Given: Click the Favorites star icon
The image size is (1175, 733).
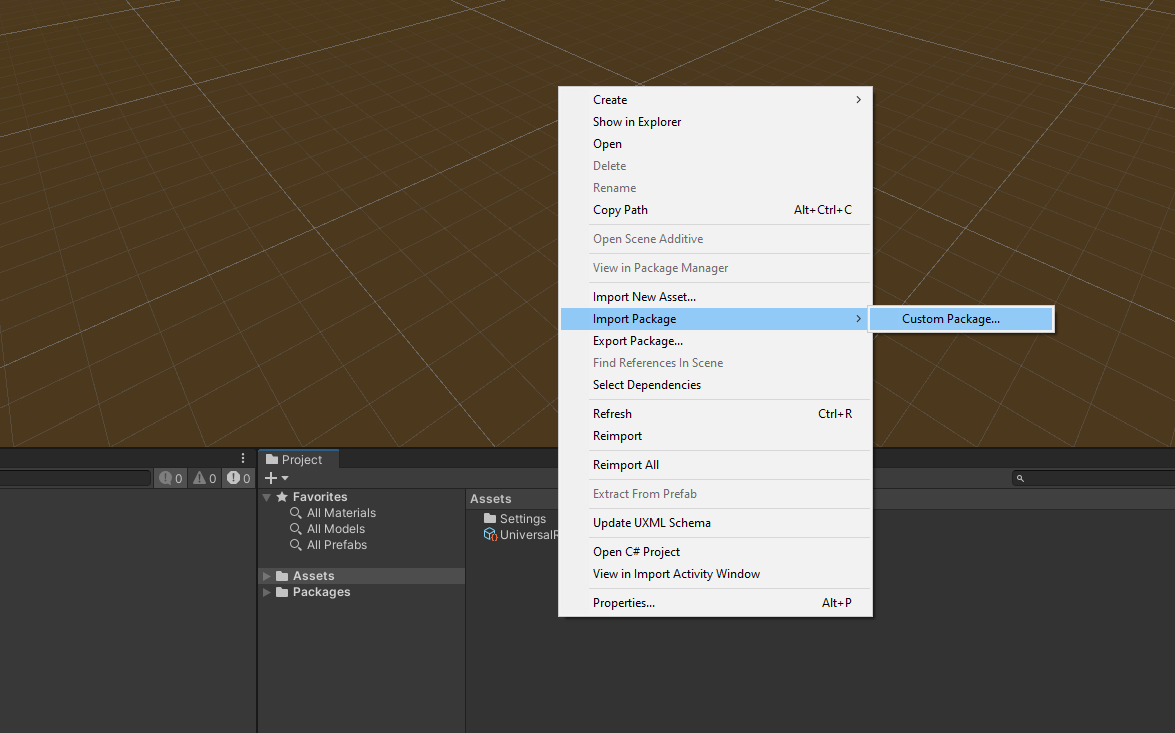Looking at the screenshot, I should coord(282,497).
